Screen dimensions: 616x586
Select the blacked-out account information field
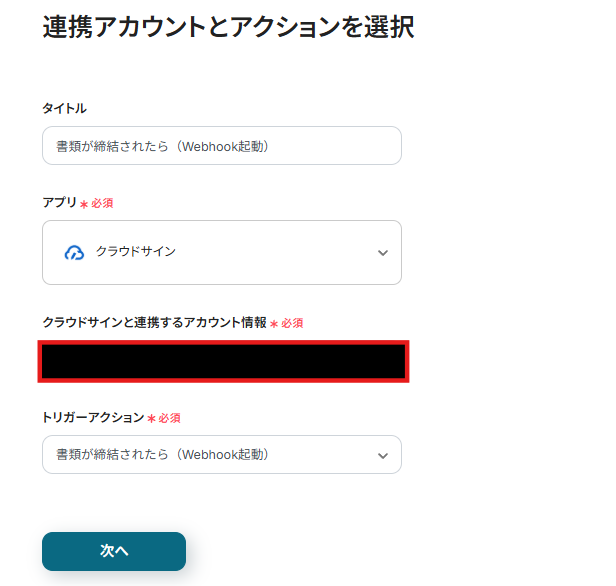coord(223,361)
